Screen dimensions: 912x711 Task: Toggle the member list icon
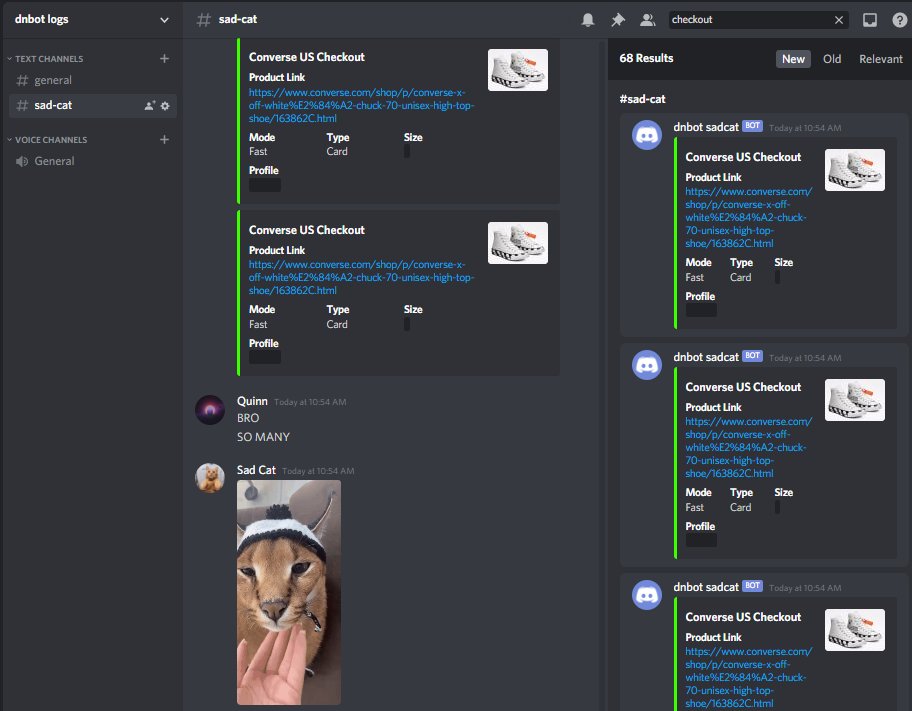coord(647,20)
